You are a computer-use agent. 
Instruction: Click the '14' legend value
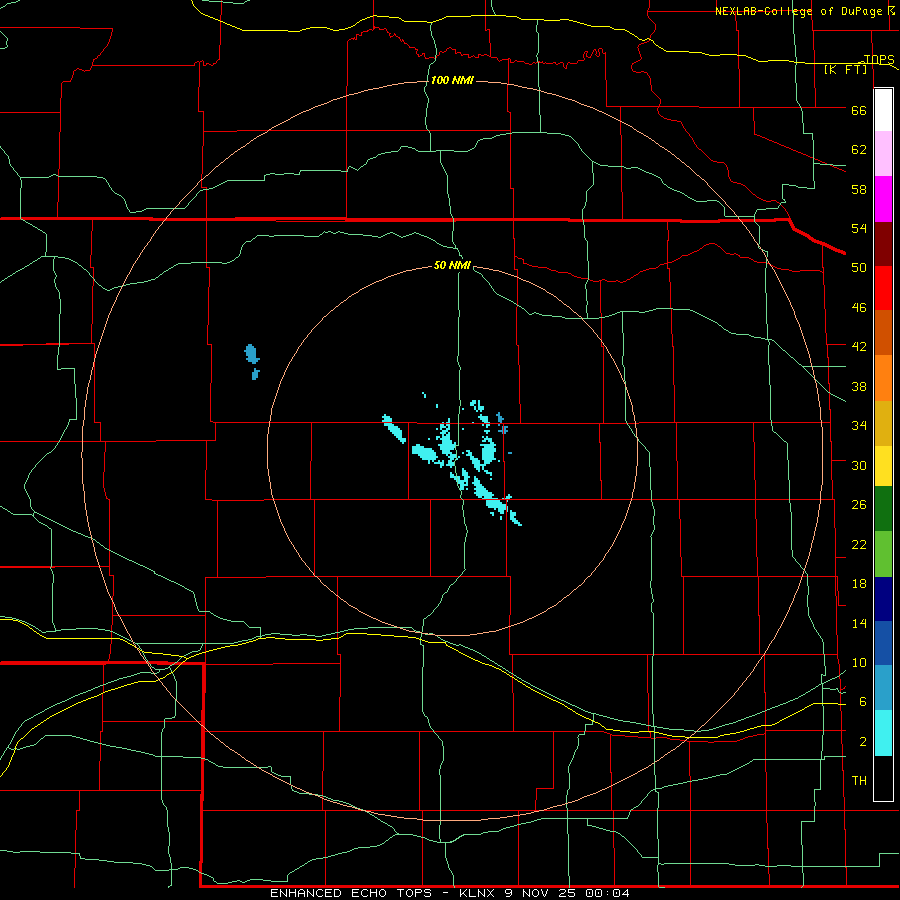[x=859, y=623]
